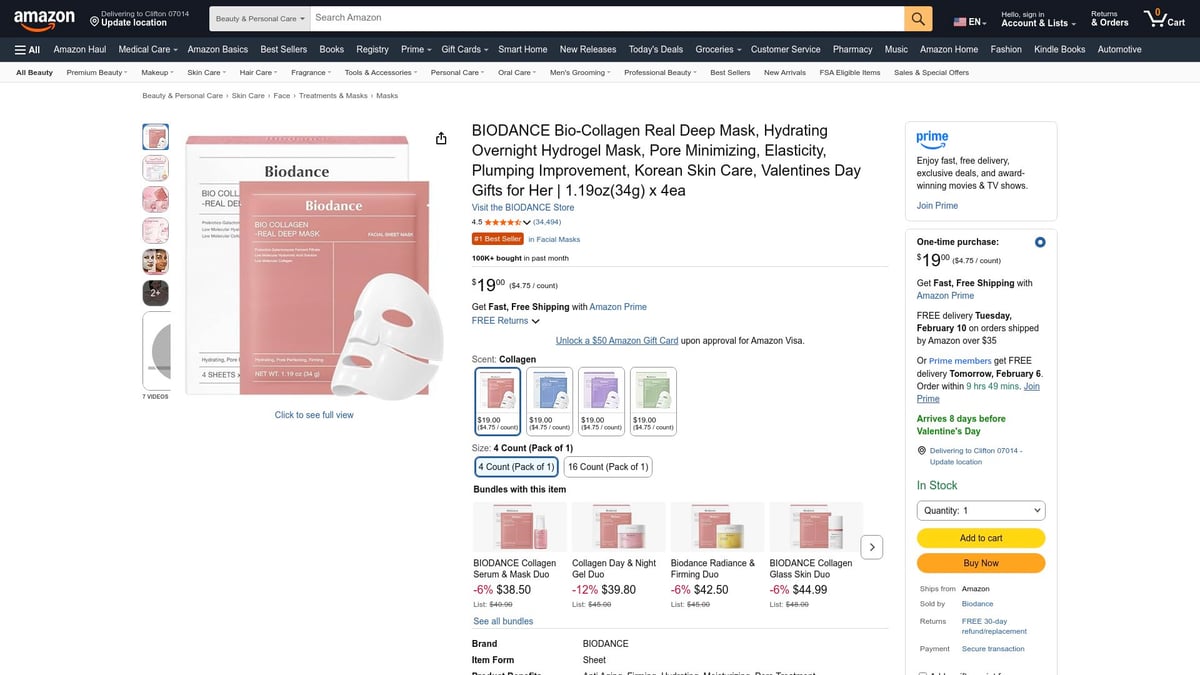Switch to the Skin Care menu
This screenshot has width=1200, height=675.
point(205,71)
